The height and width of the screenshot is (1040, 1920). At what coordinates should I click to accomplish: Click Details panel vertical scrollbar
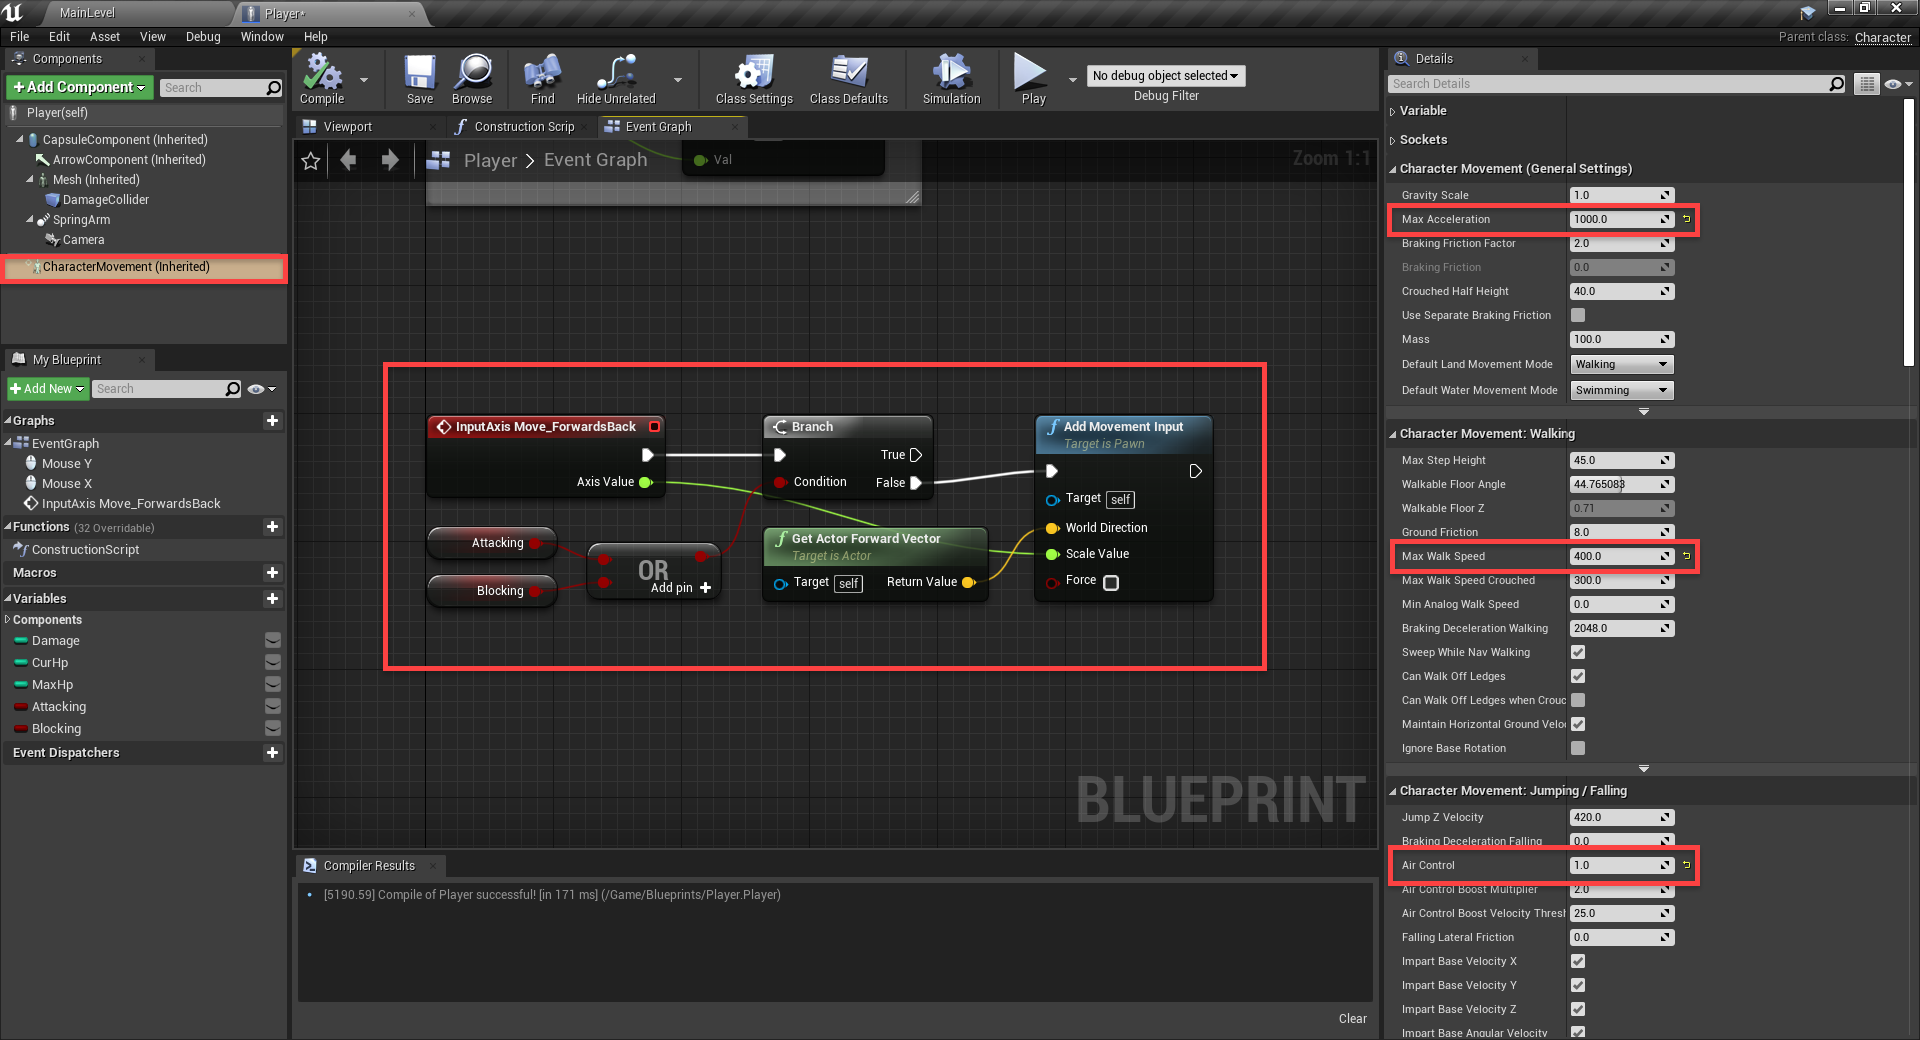pyautogui.click(x=1909, y=232)
